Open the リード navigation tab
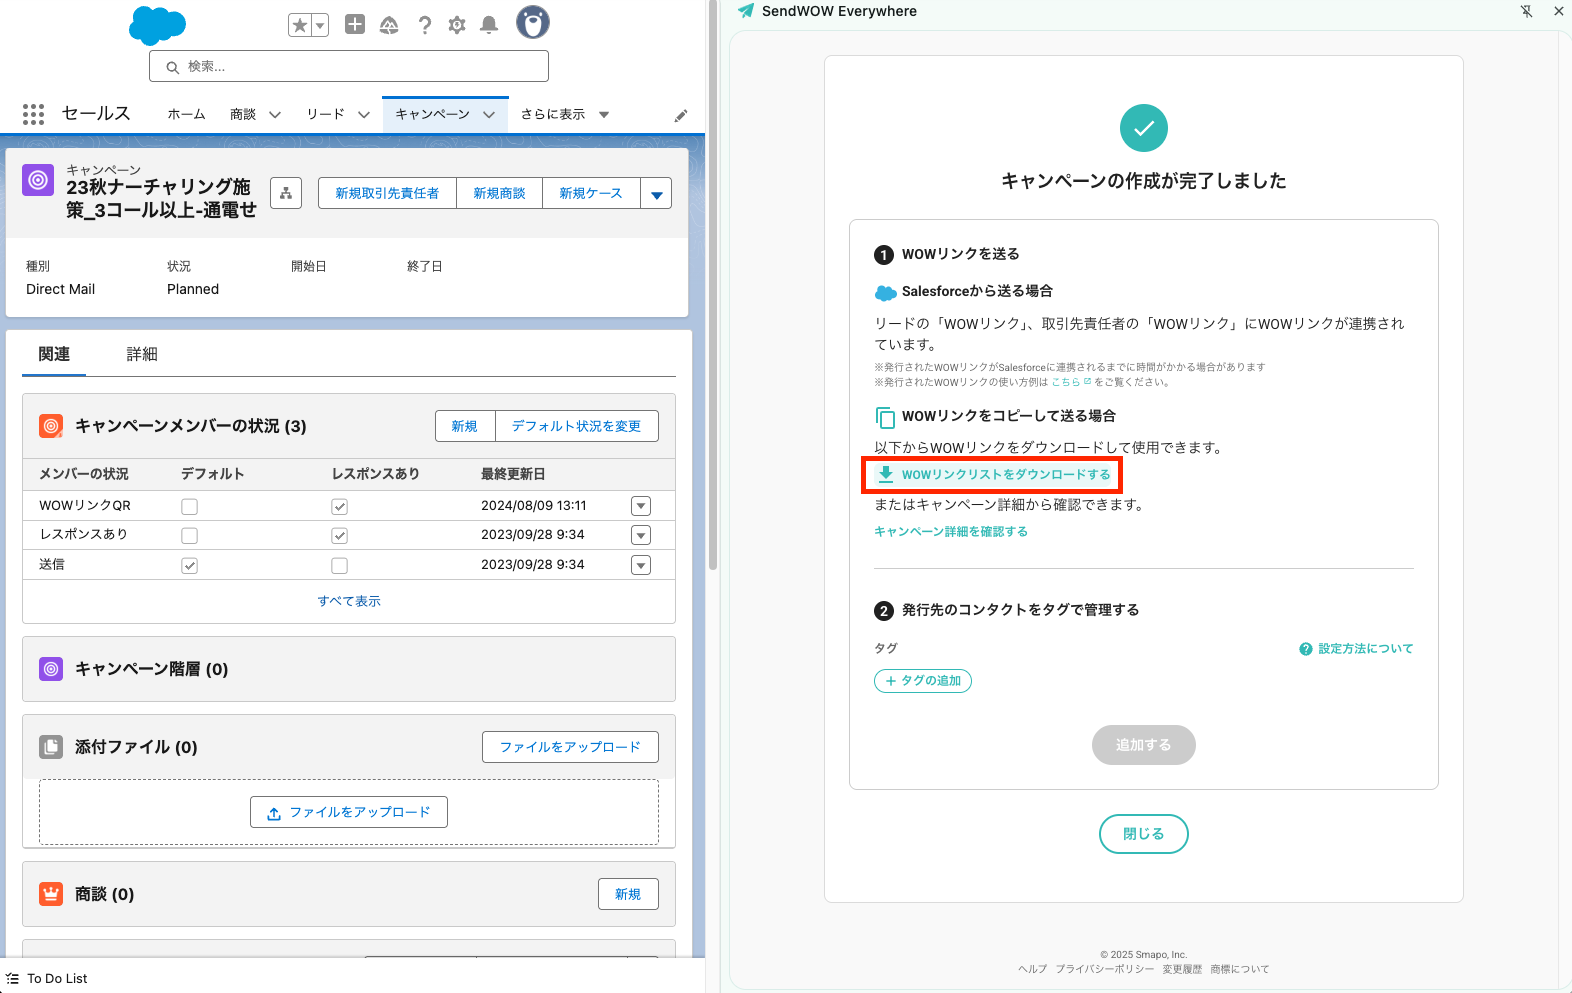Viewport: 1572px width, 993px height. point(326,114)
